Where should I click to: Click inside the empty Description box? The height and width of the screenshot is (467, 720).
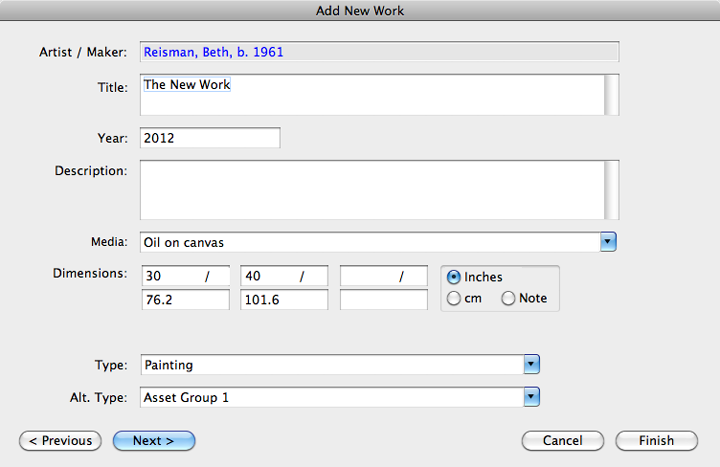[372, 190]
